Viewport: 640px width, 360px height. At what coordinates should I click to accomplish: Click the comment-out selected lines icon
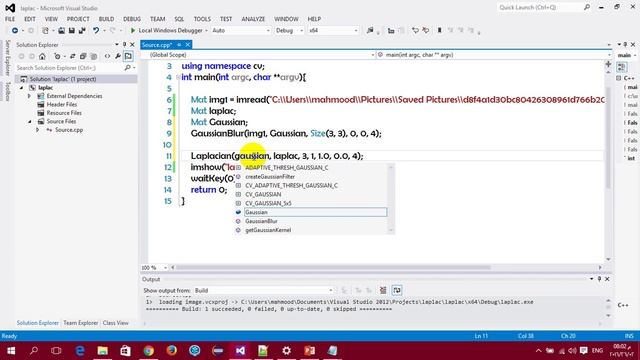[415, 31]
